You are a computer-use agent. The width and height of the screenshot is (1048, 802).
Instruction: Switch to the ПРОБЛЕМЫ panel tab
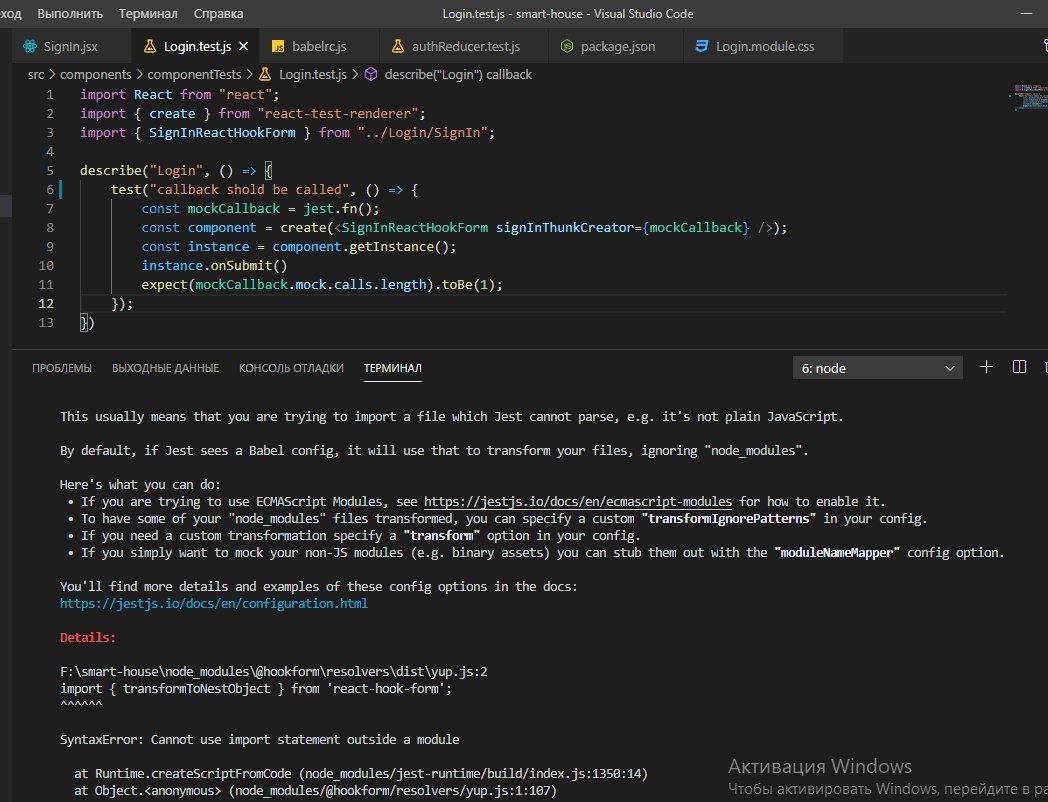tap(62, 368)
